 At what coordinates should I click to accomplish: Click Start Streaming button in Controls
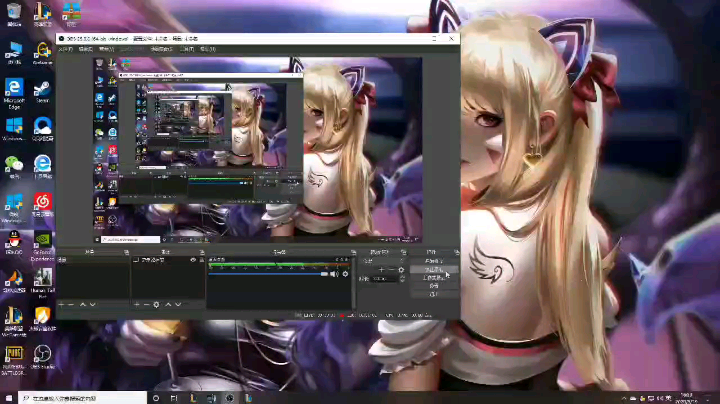click(434, 261)
